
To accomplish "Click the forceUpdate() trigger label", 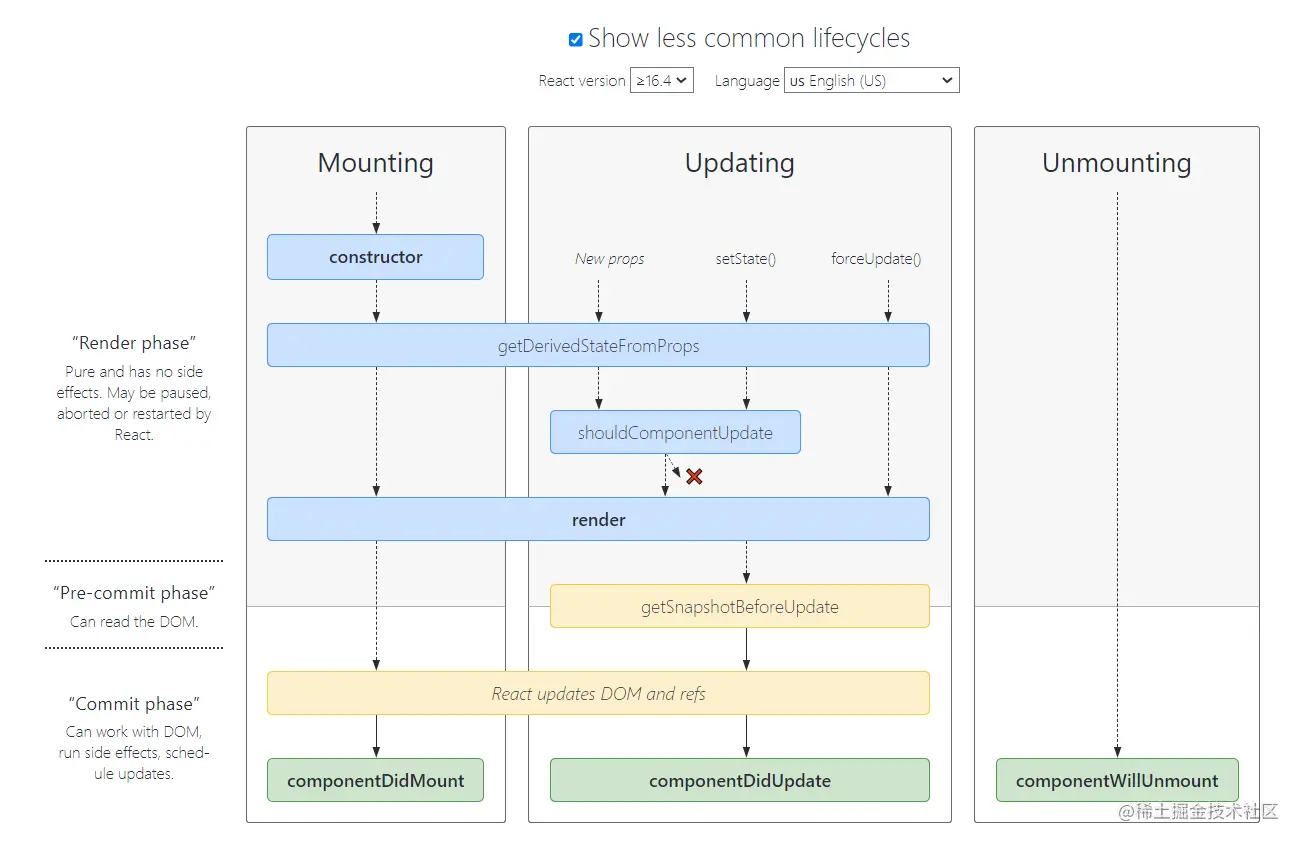I will (x=876, y=259).
